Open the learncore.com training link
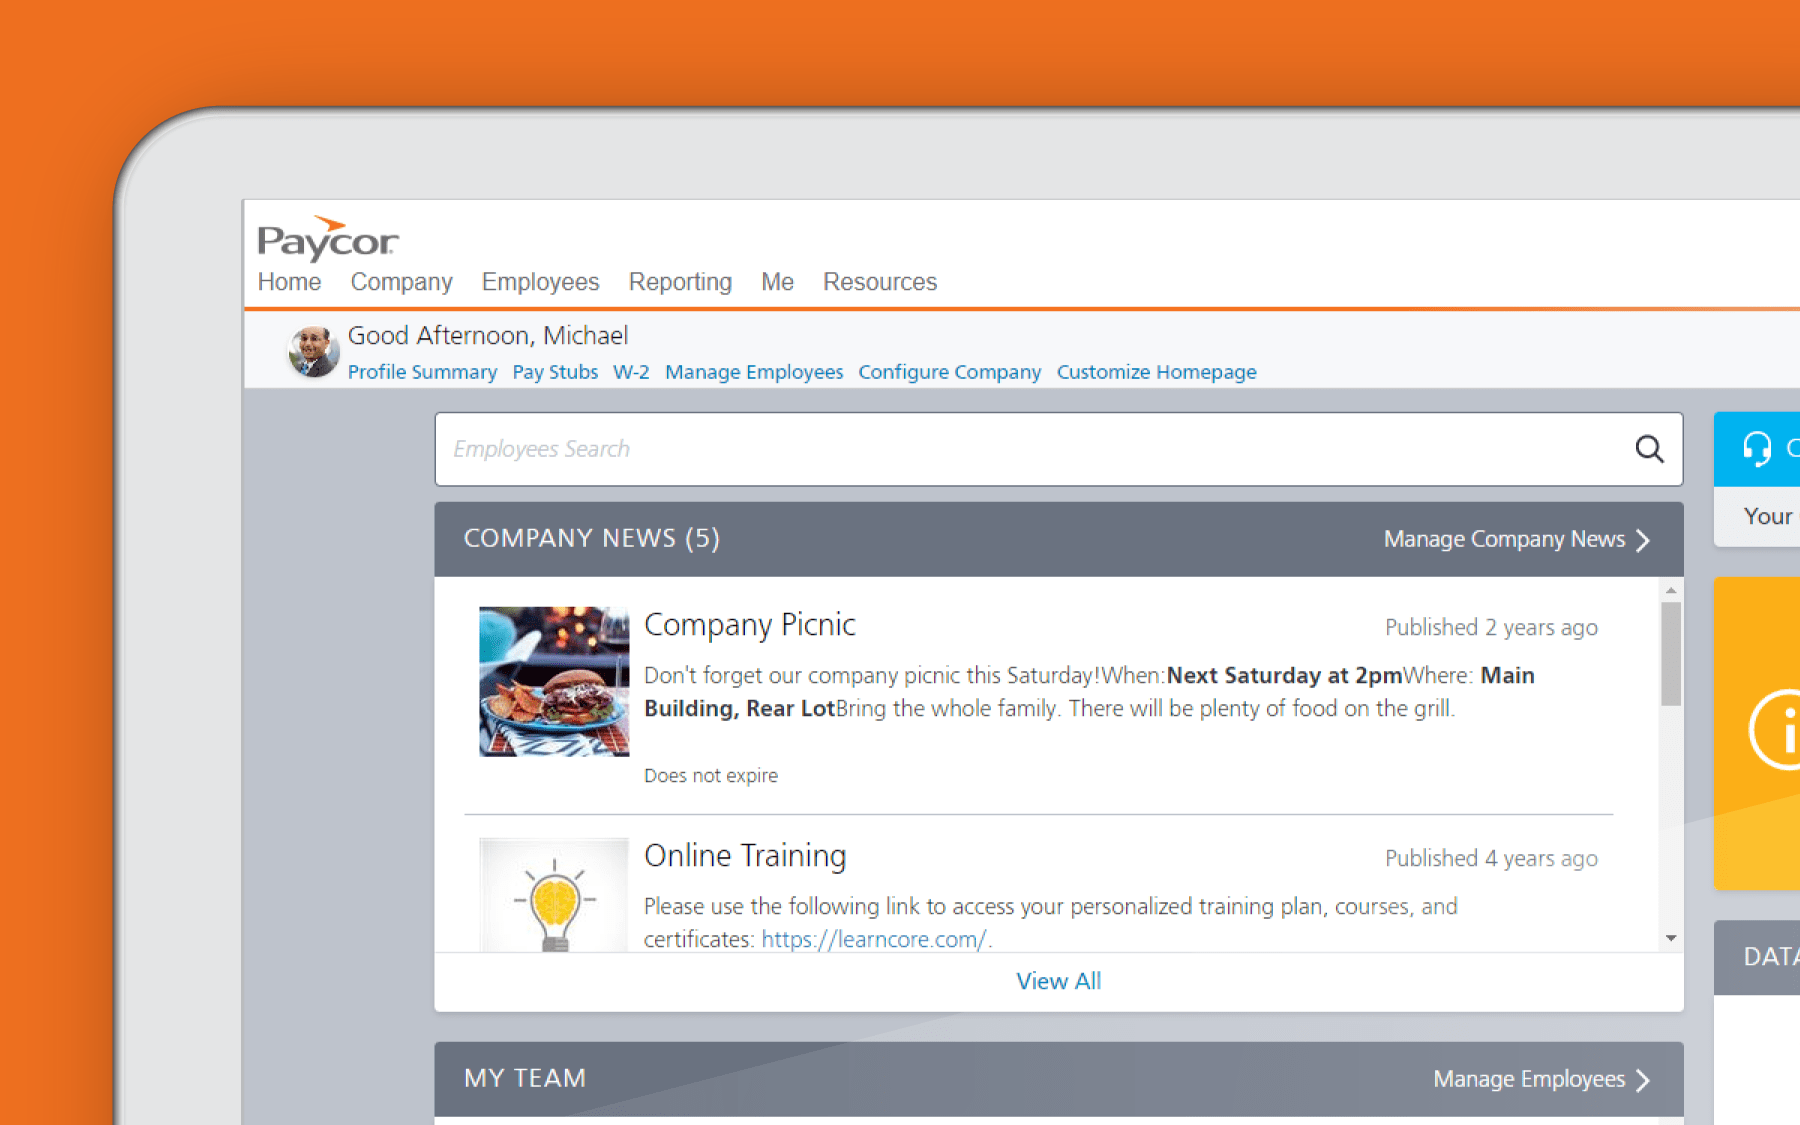This screenshot has height=1125, width=1800. pyautogui.click(x=874, y=939)
